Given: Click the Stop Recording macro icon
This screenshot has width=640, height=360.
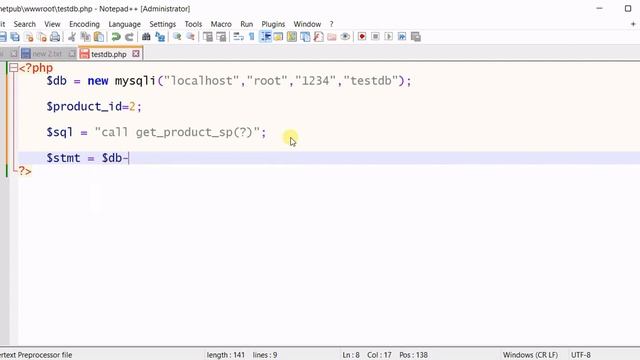Looking at the screenshot, I should tap(376, 37).
